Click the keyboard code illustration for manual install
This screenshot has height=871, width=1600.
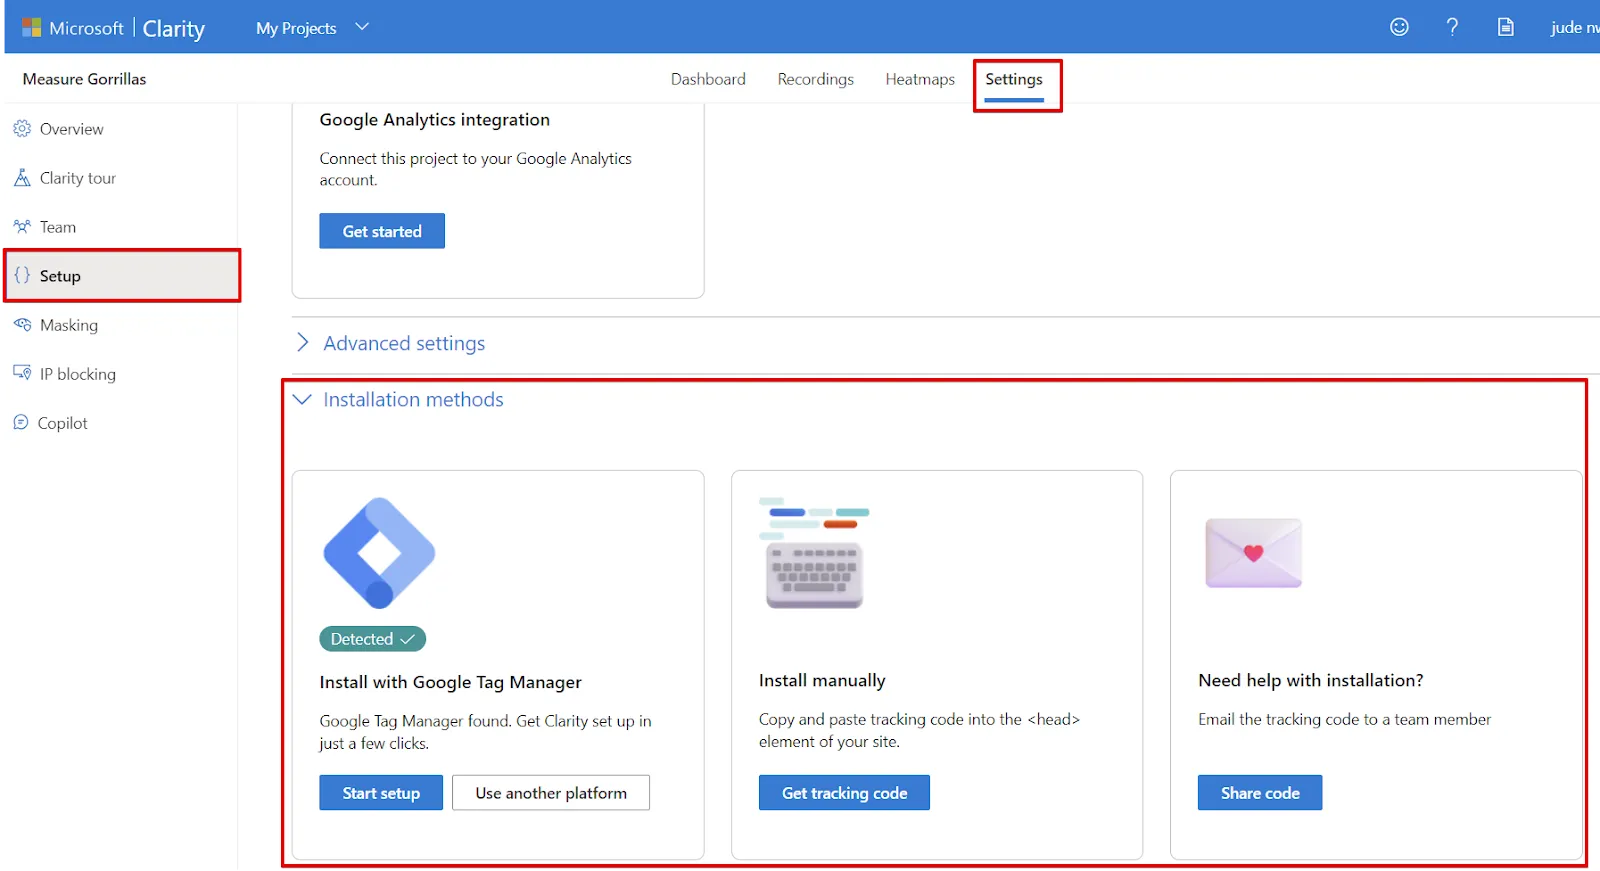point(814,553)
